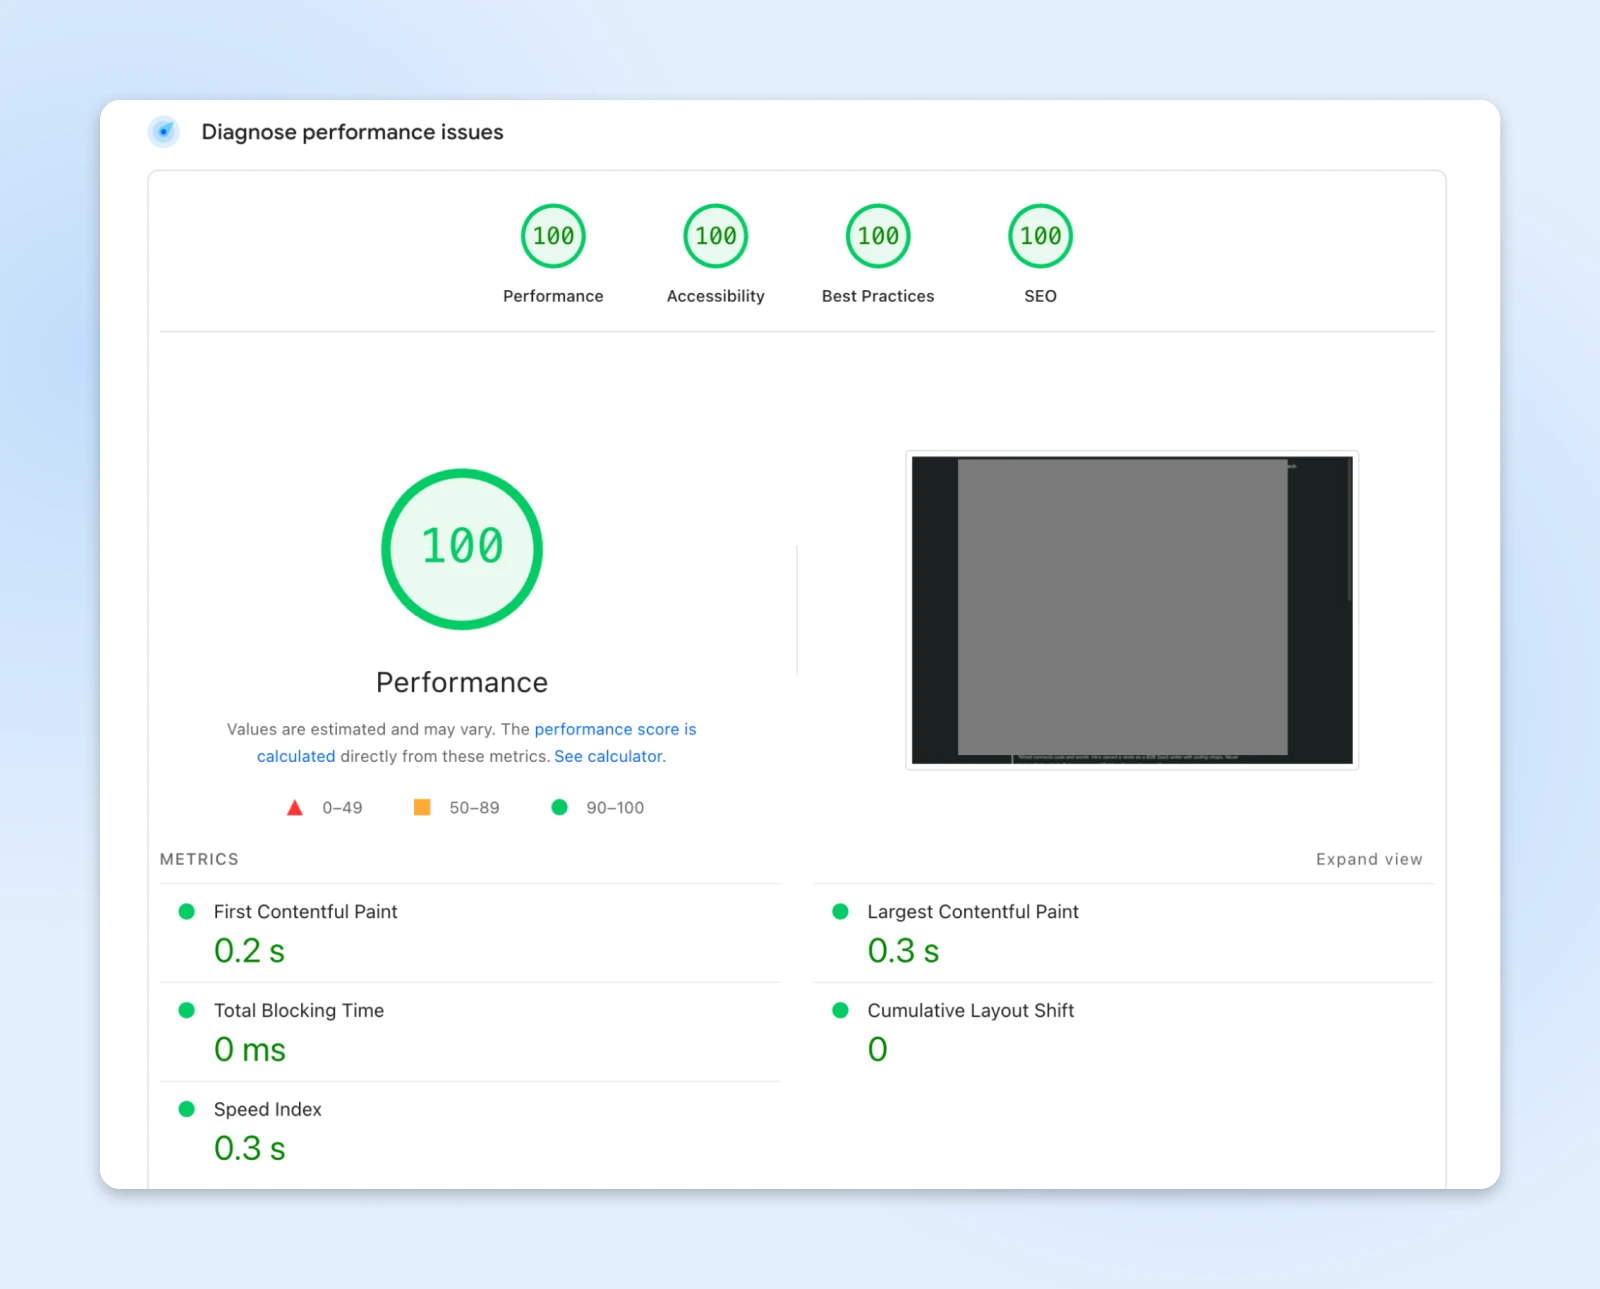Select the Accessibility 100 score gauge
The height and width of the screenshot is (1289, 1600).
715,237
